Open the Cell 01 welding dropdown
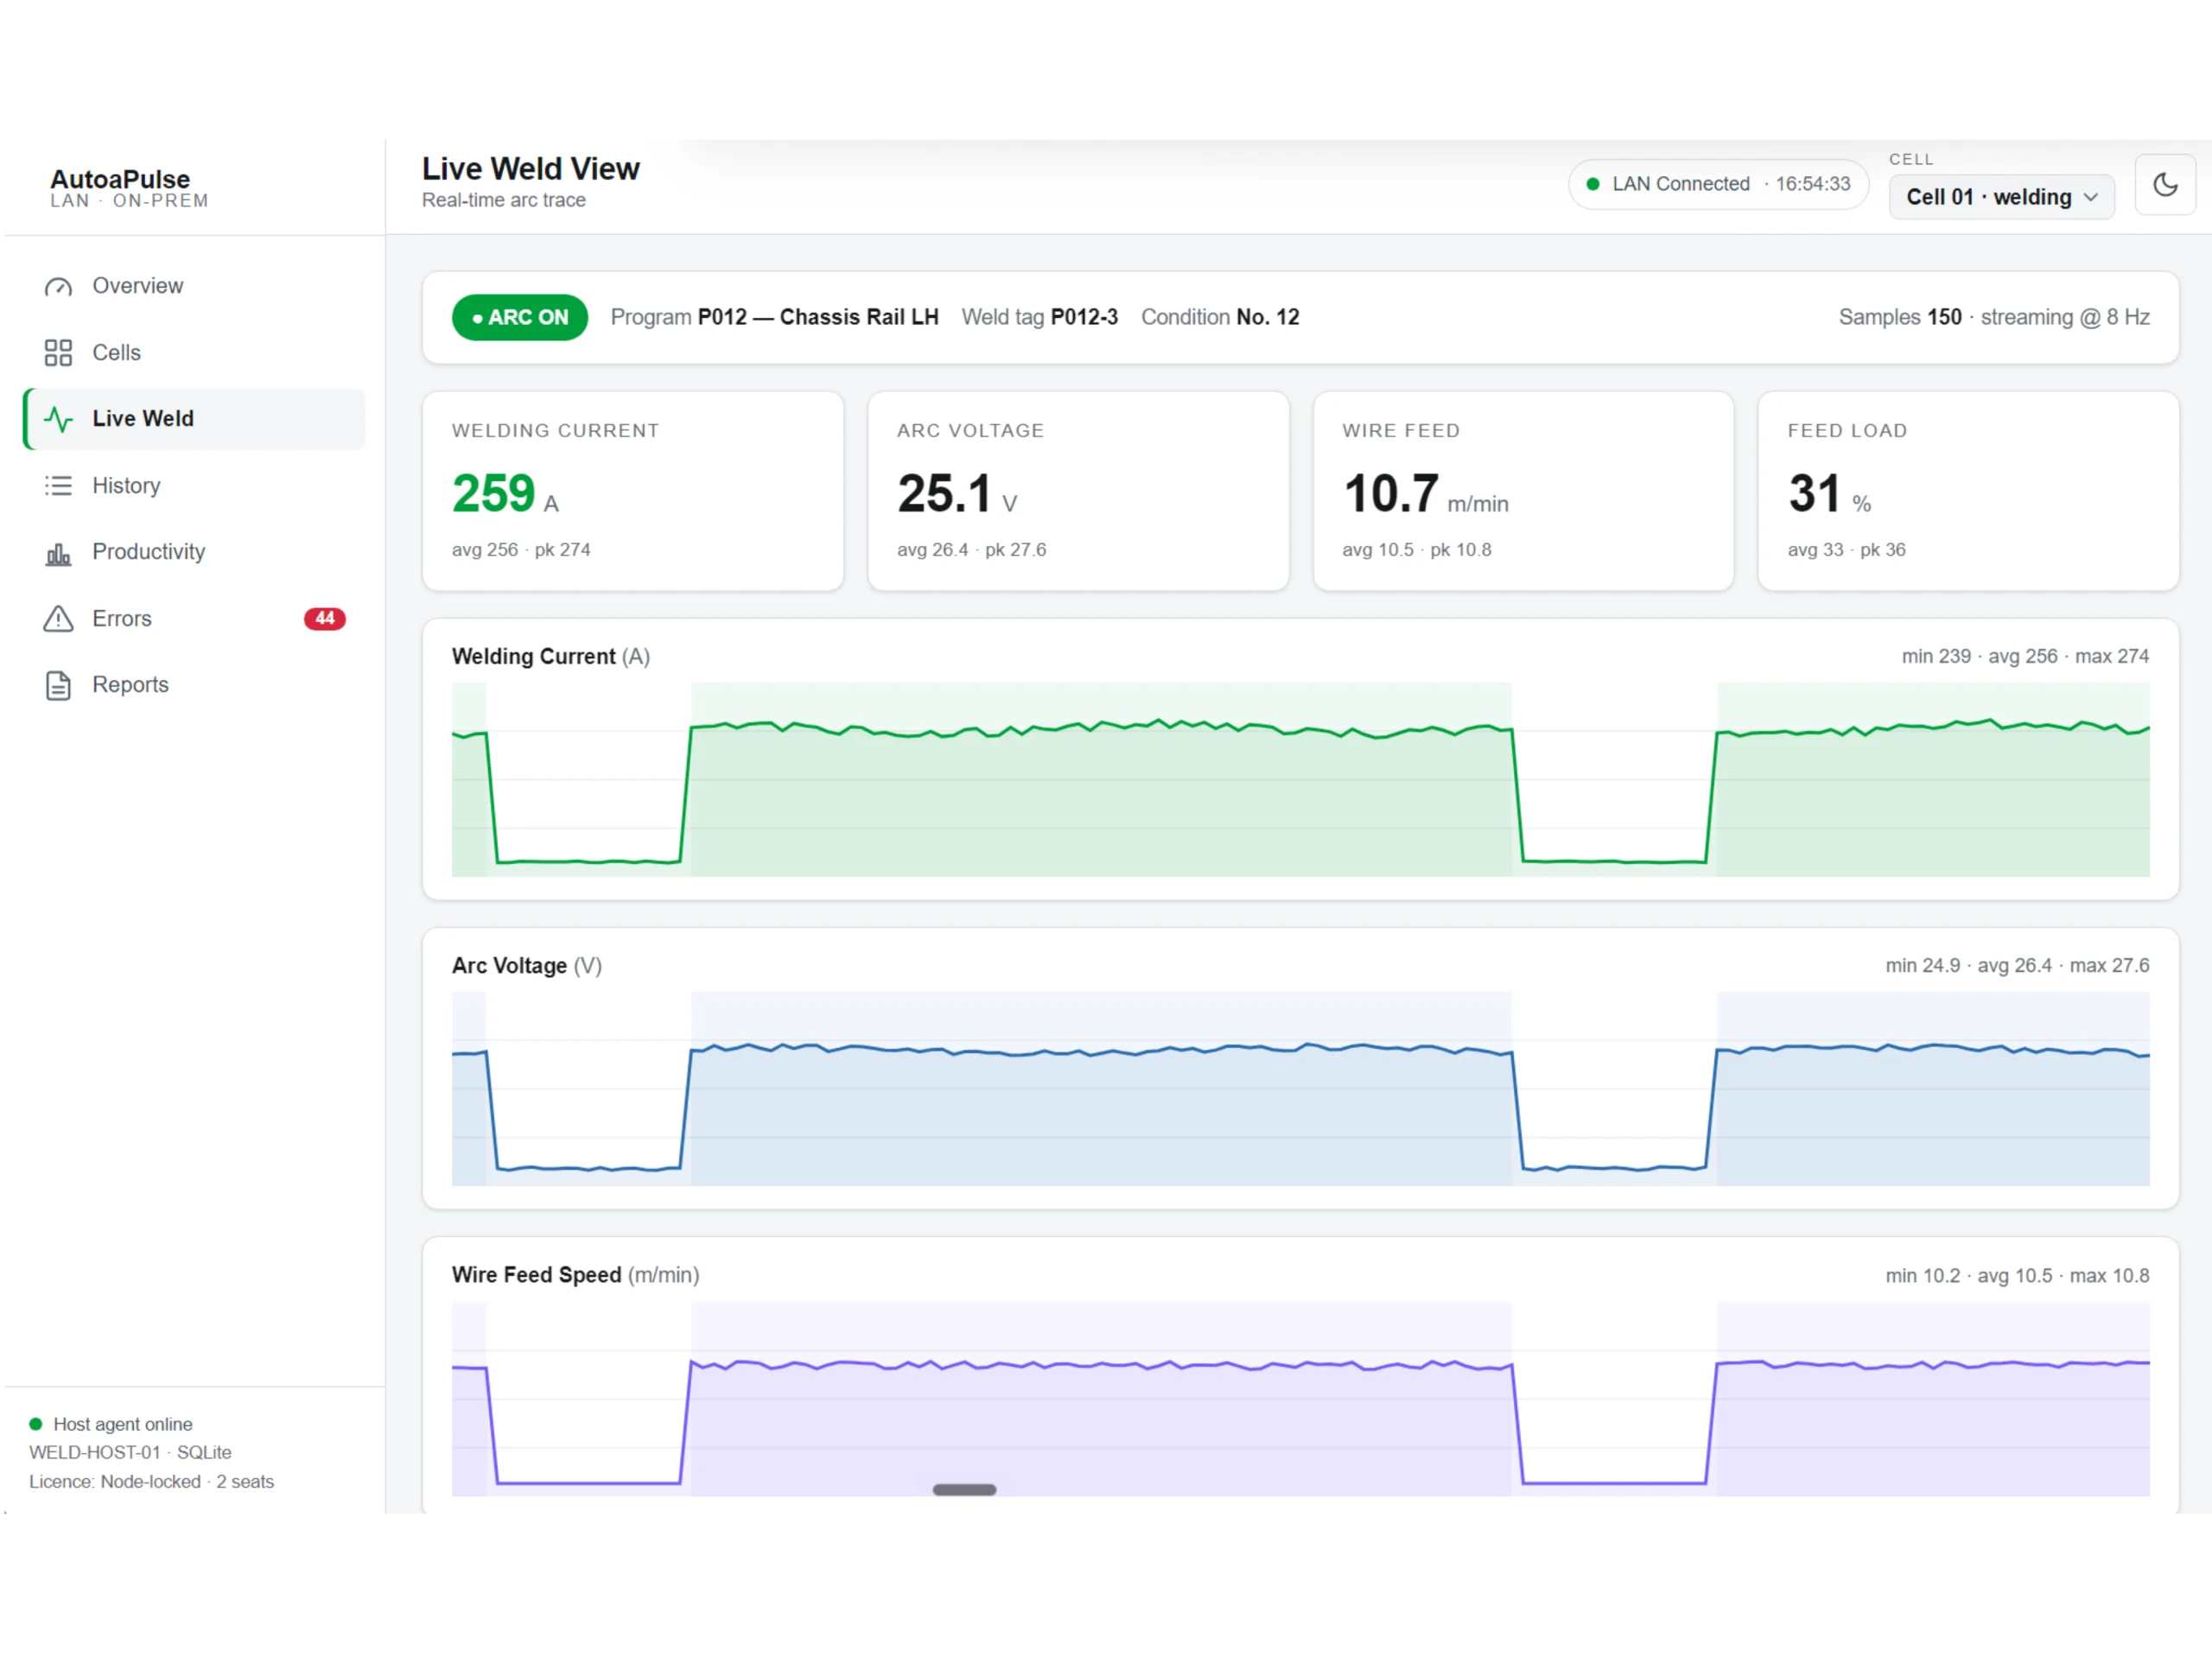The image size is (2212, 1658). click(2001, 197)
